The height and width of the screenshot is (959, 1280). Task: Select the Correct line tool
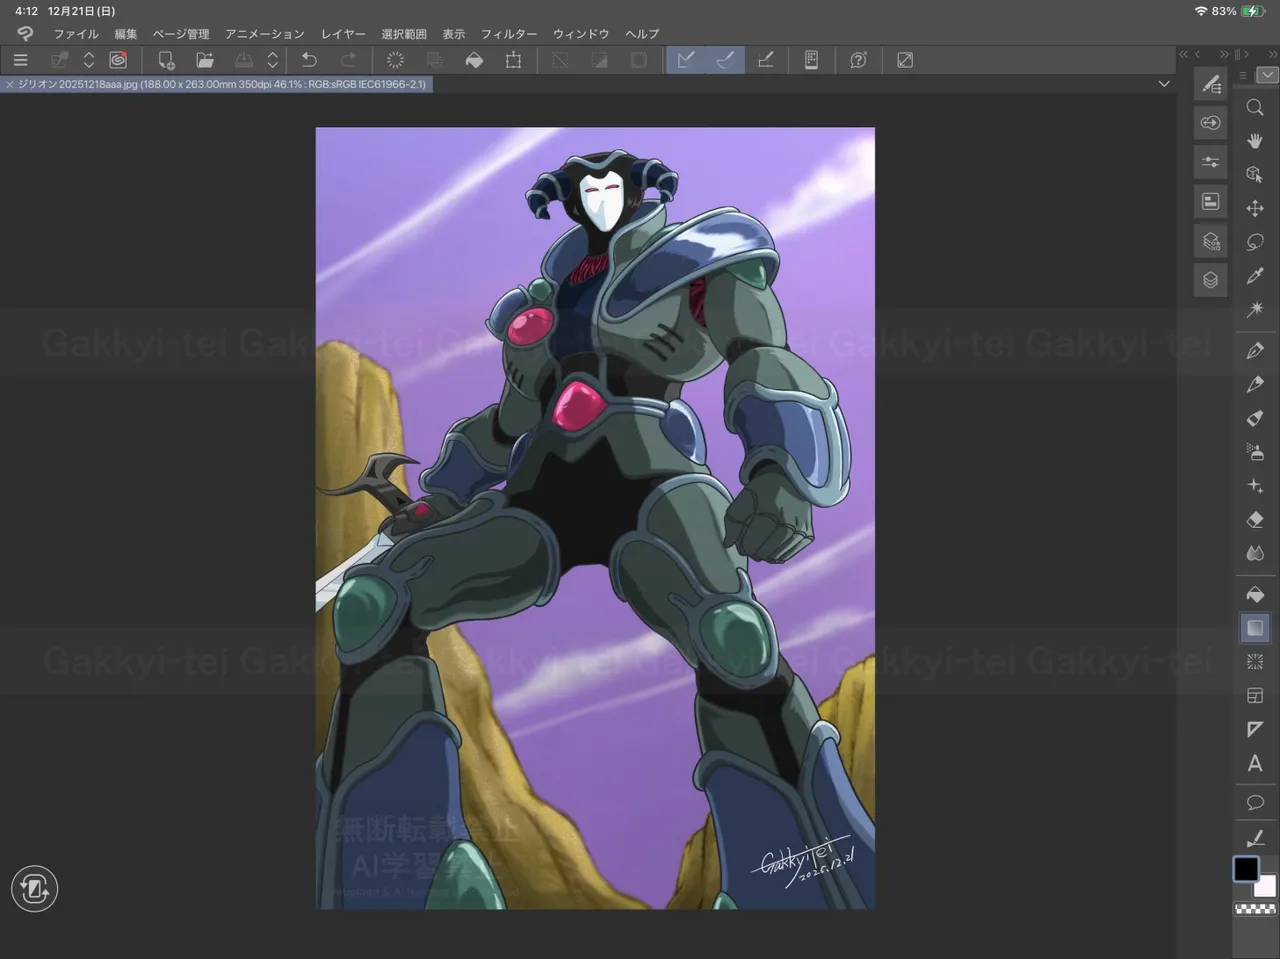pos(1255,838)
